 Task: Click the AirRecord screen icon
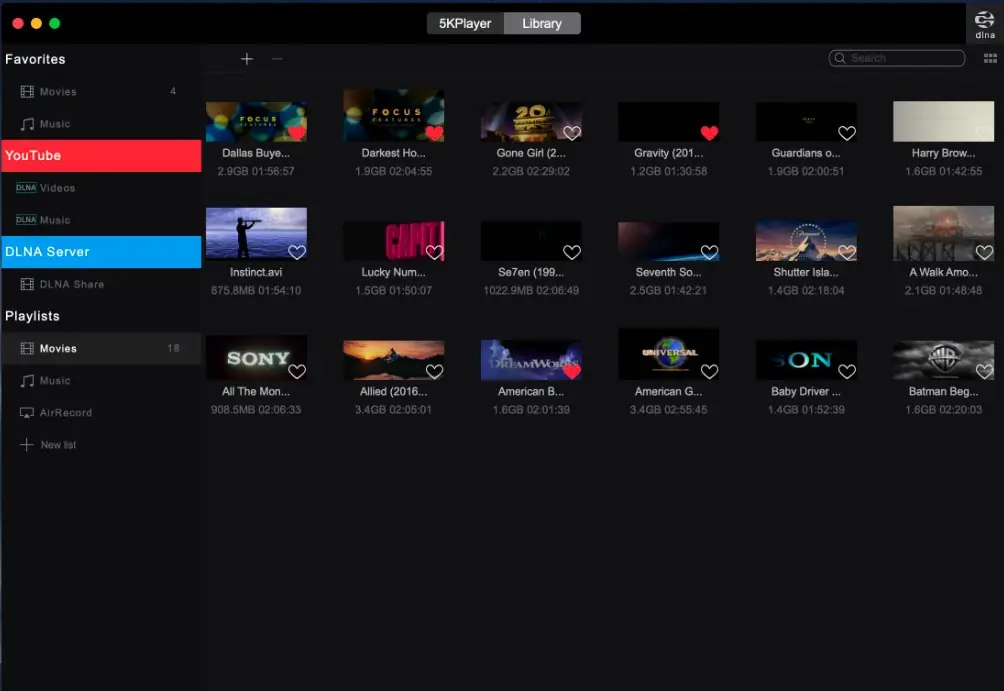point(27,412)
